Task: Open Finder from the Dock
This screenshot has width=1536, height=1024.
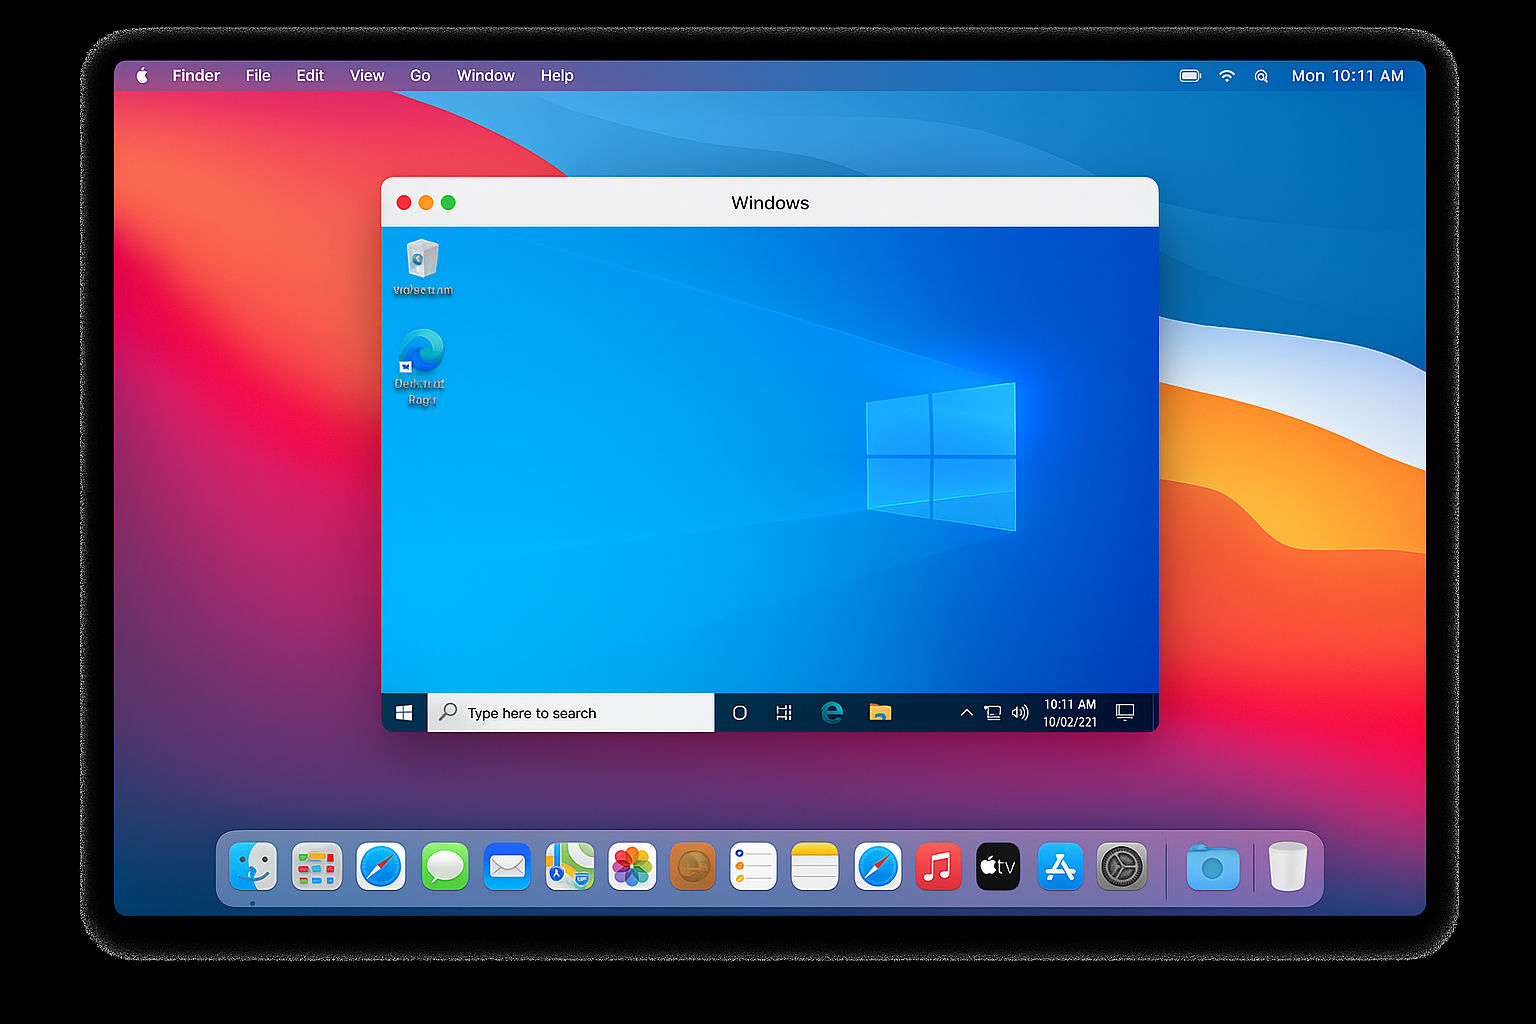Action: point(253,866)
